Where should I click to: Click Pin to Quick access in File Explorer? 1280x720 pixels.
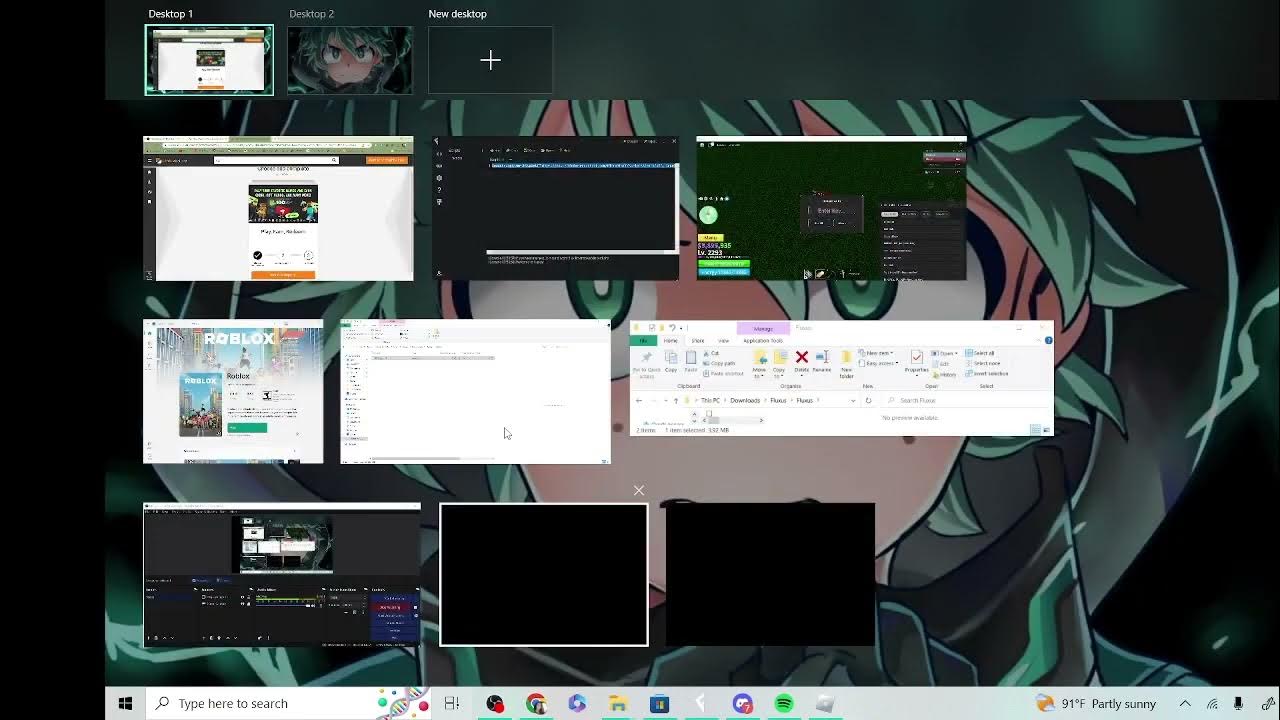(647, 362)
